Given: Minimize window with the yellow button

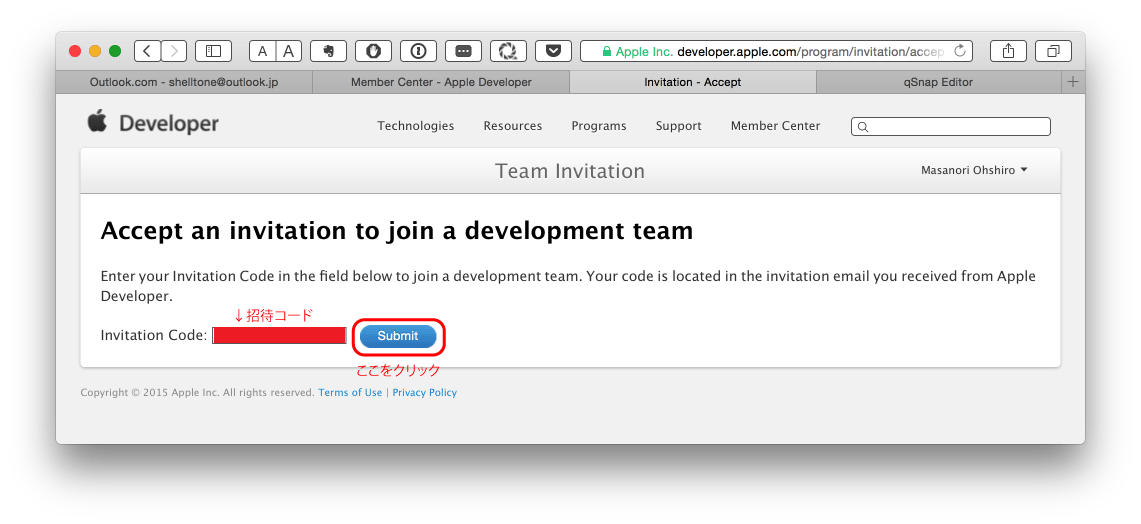Looking at the screenshot, I should [95, 51].
